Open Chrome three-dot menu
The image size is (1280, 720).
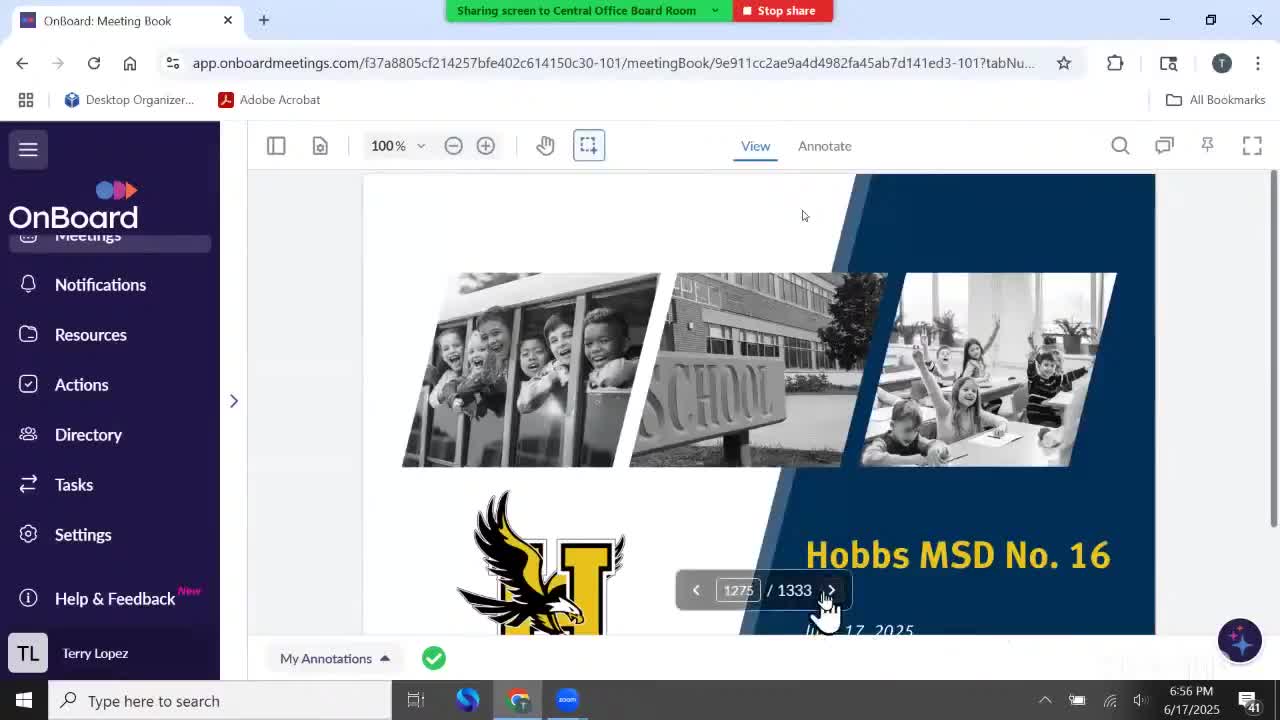click(x=1258, y=63)
